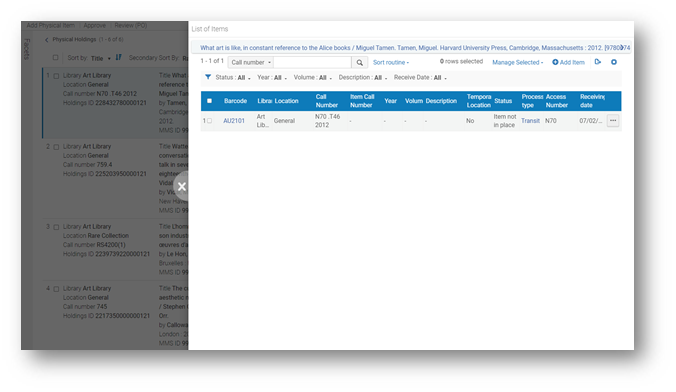Check holdings row with call number N70 .T46 2012
The width and height of the screenshot is (676, 392).
56,76
